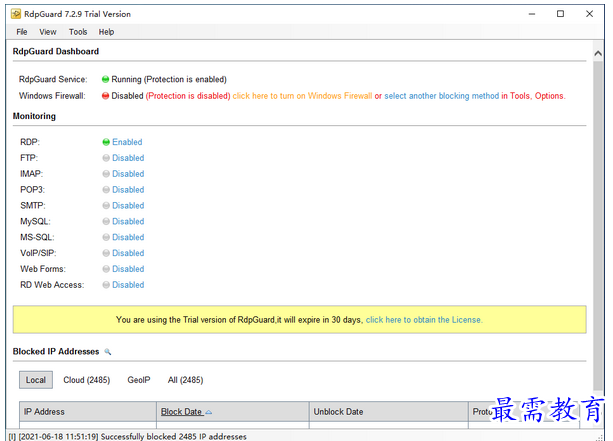613x441 pixels.
Task: Click green status icon beside RdpGuard Service
Action: pos(105,79)
